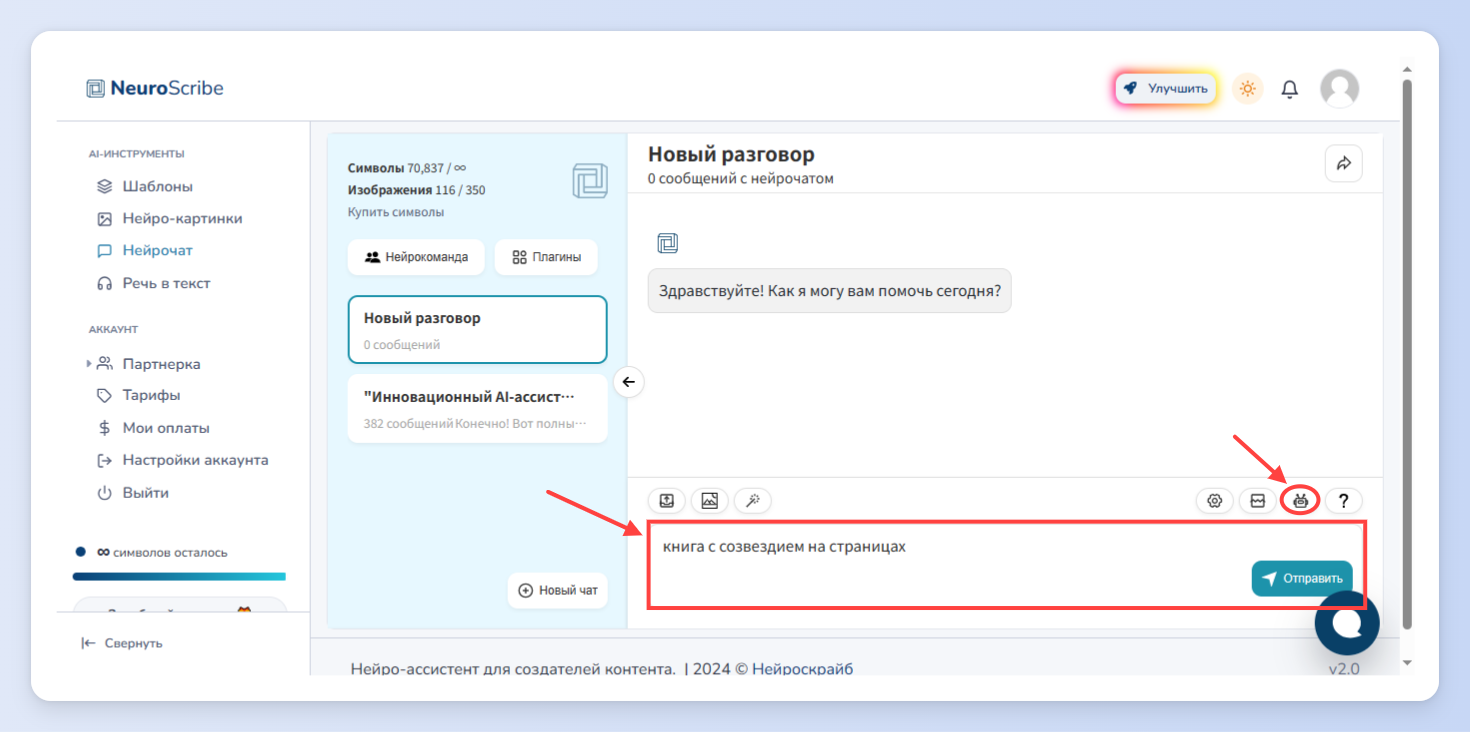
Task: Click the symbols remaining progress bar
Action: (179, 576)
